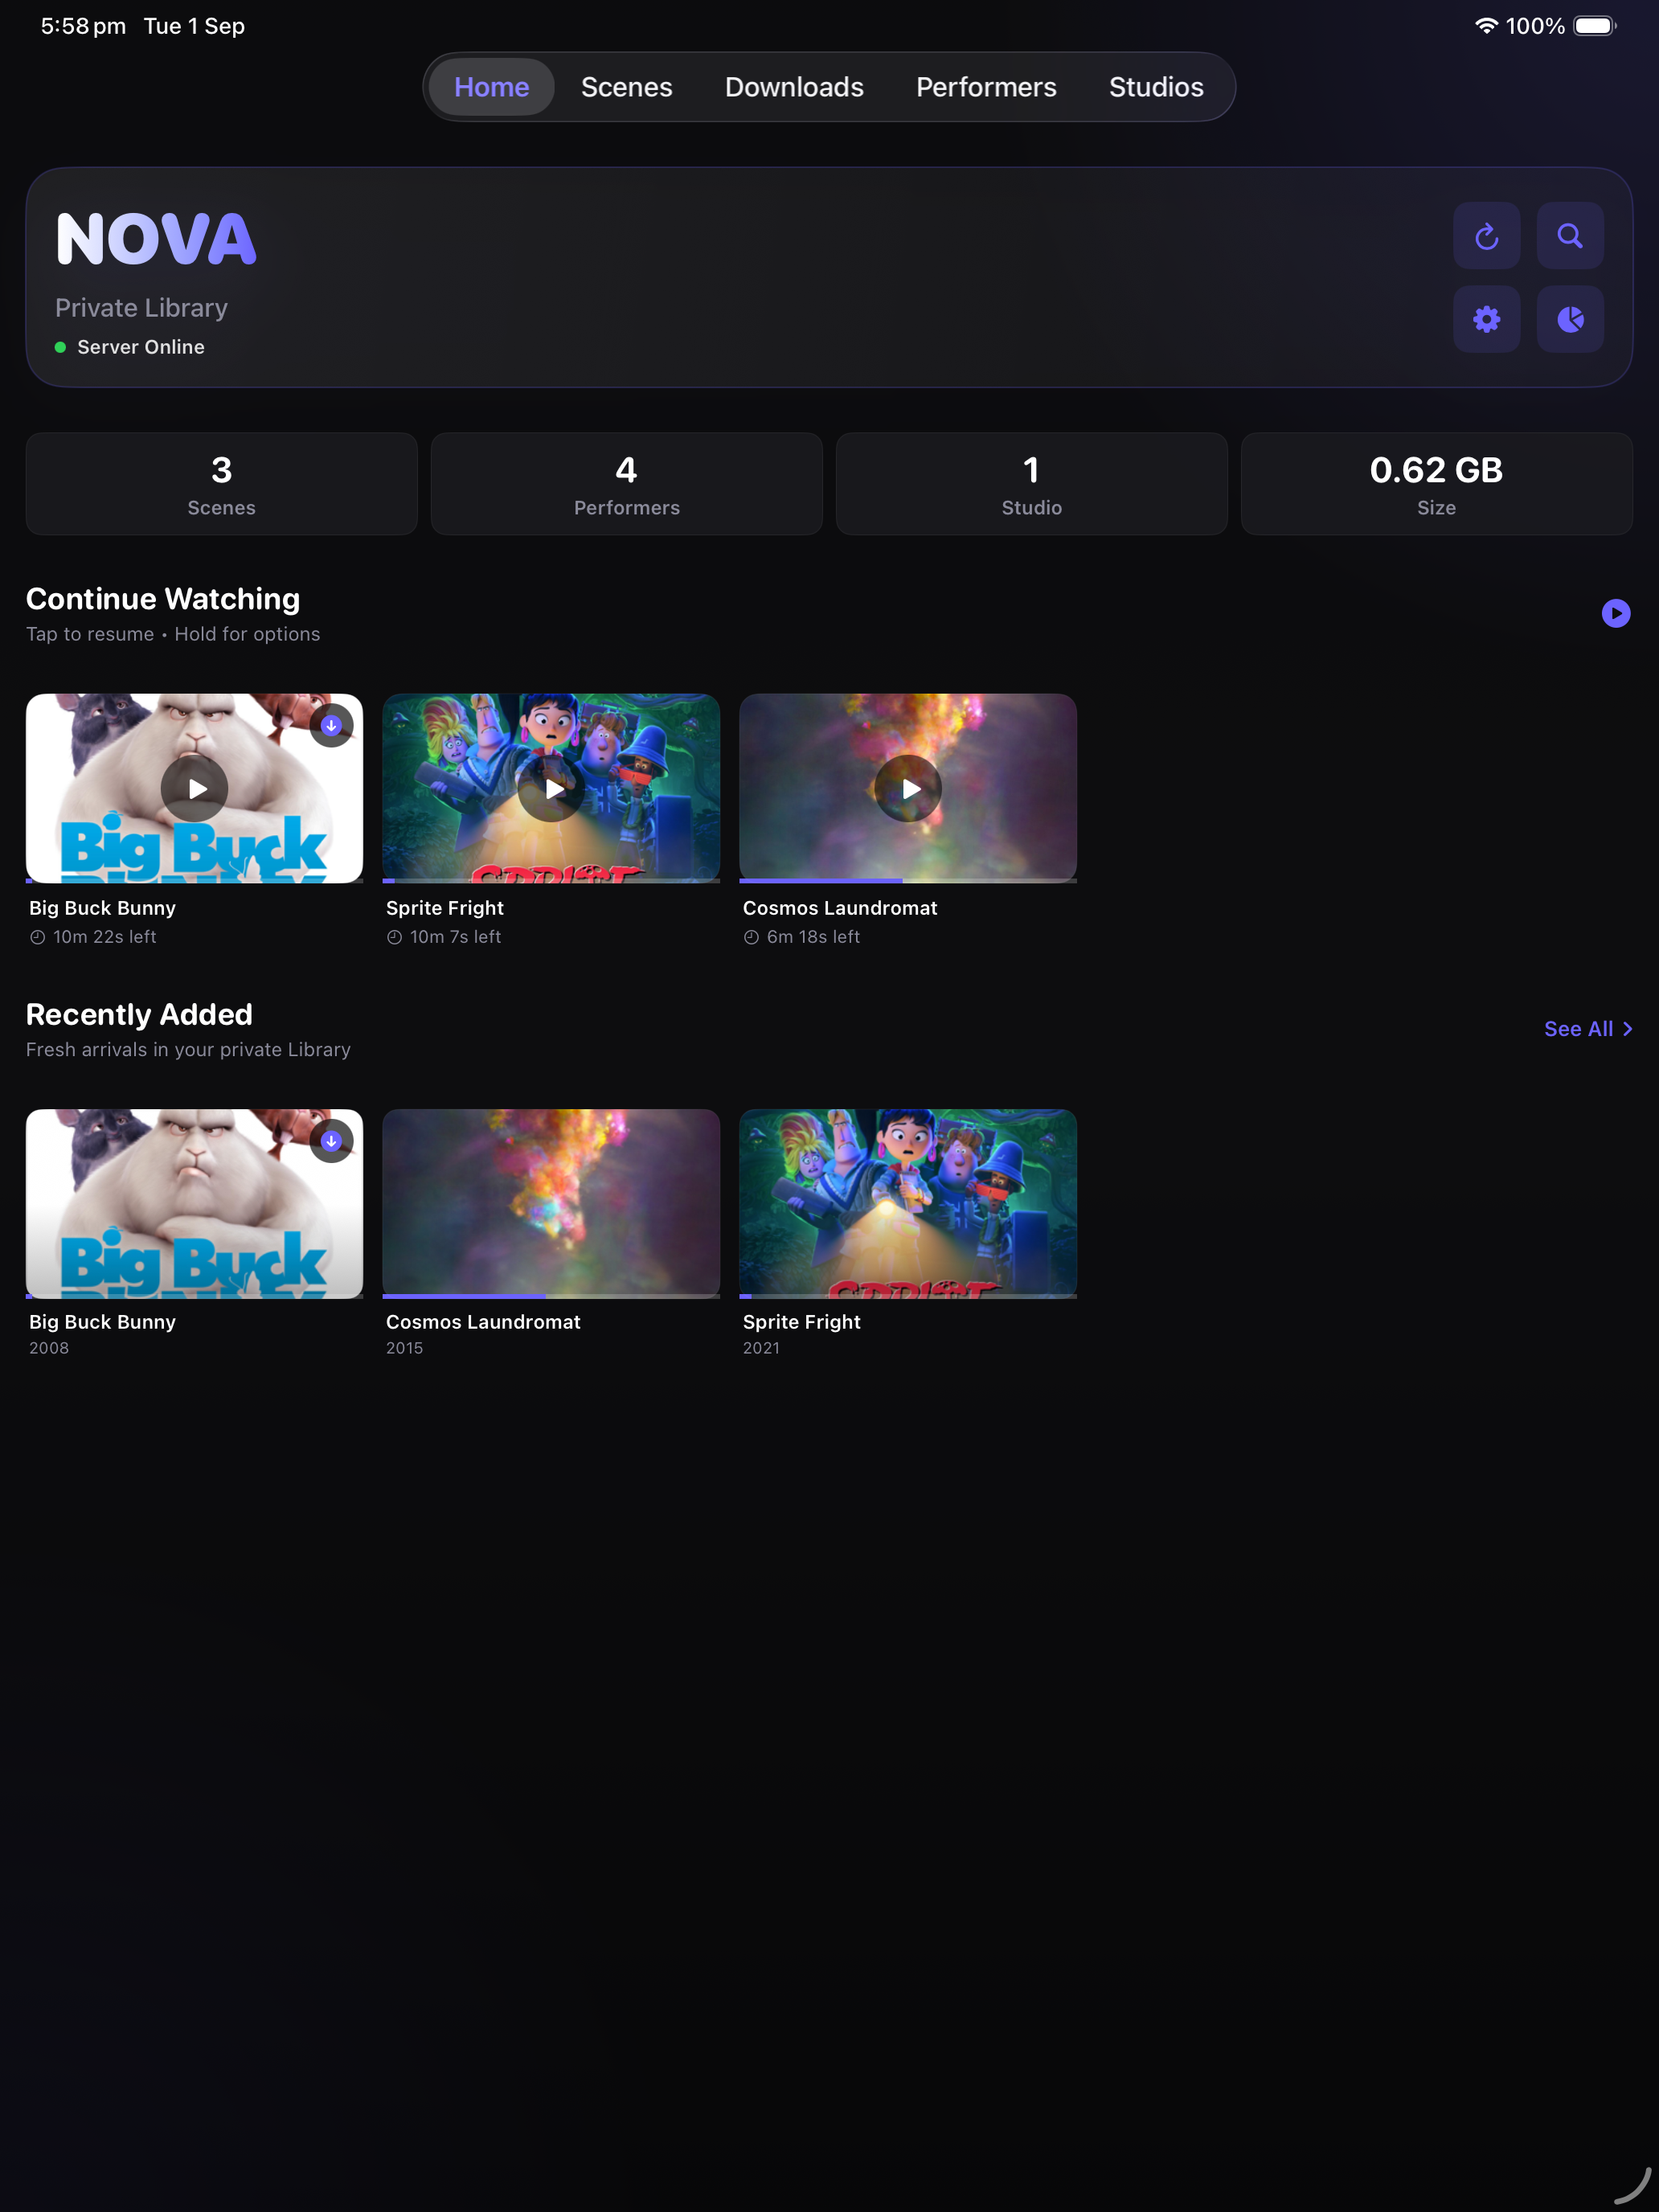The image size is (1659, 2212).
Task: Go to the Downloads tab
Action: 794,87
